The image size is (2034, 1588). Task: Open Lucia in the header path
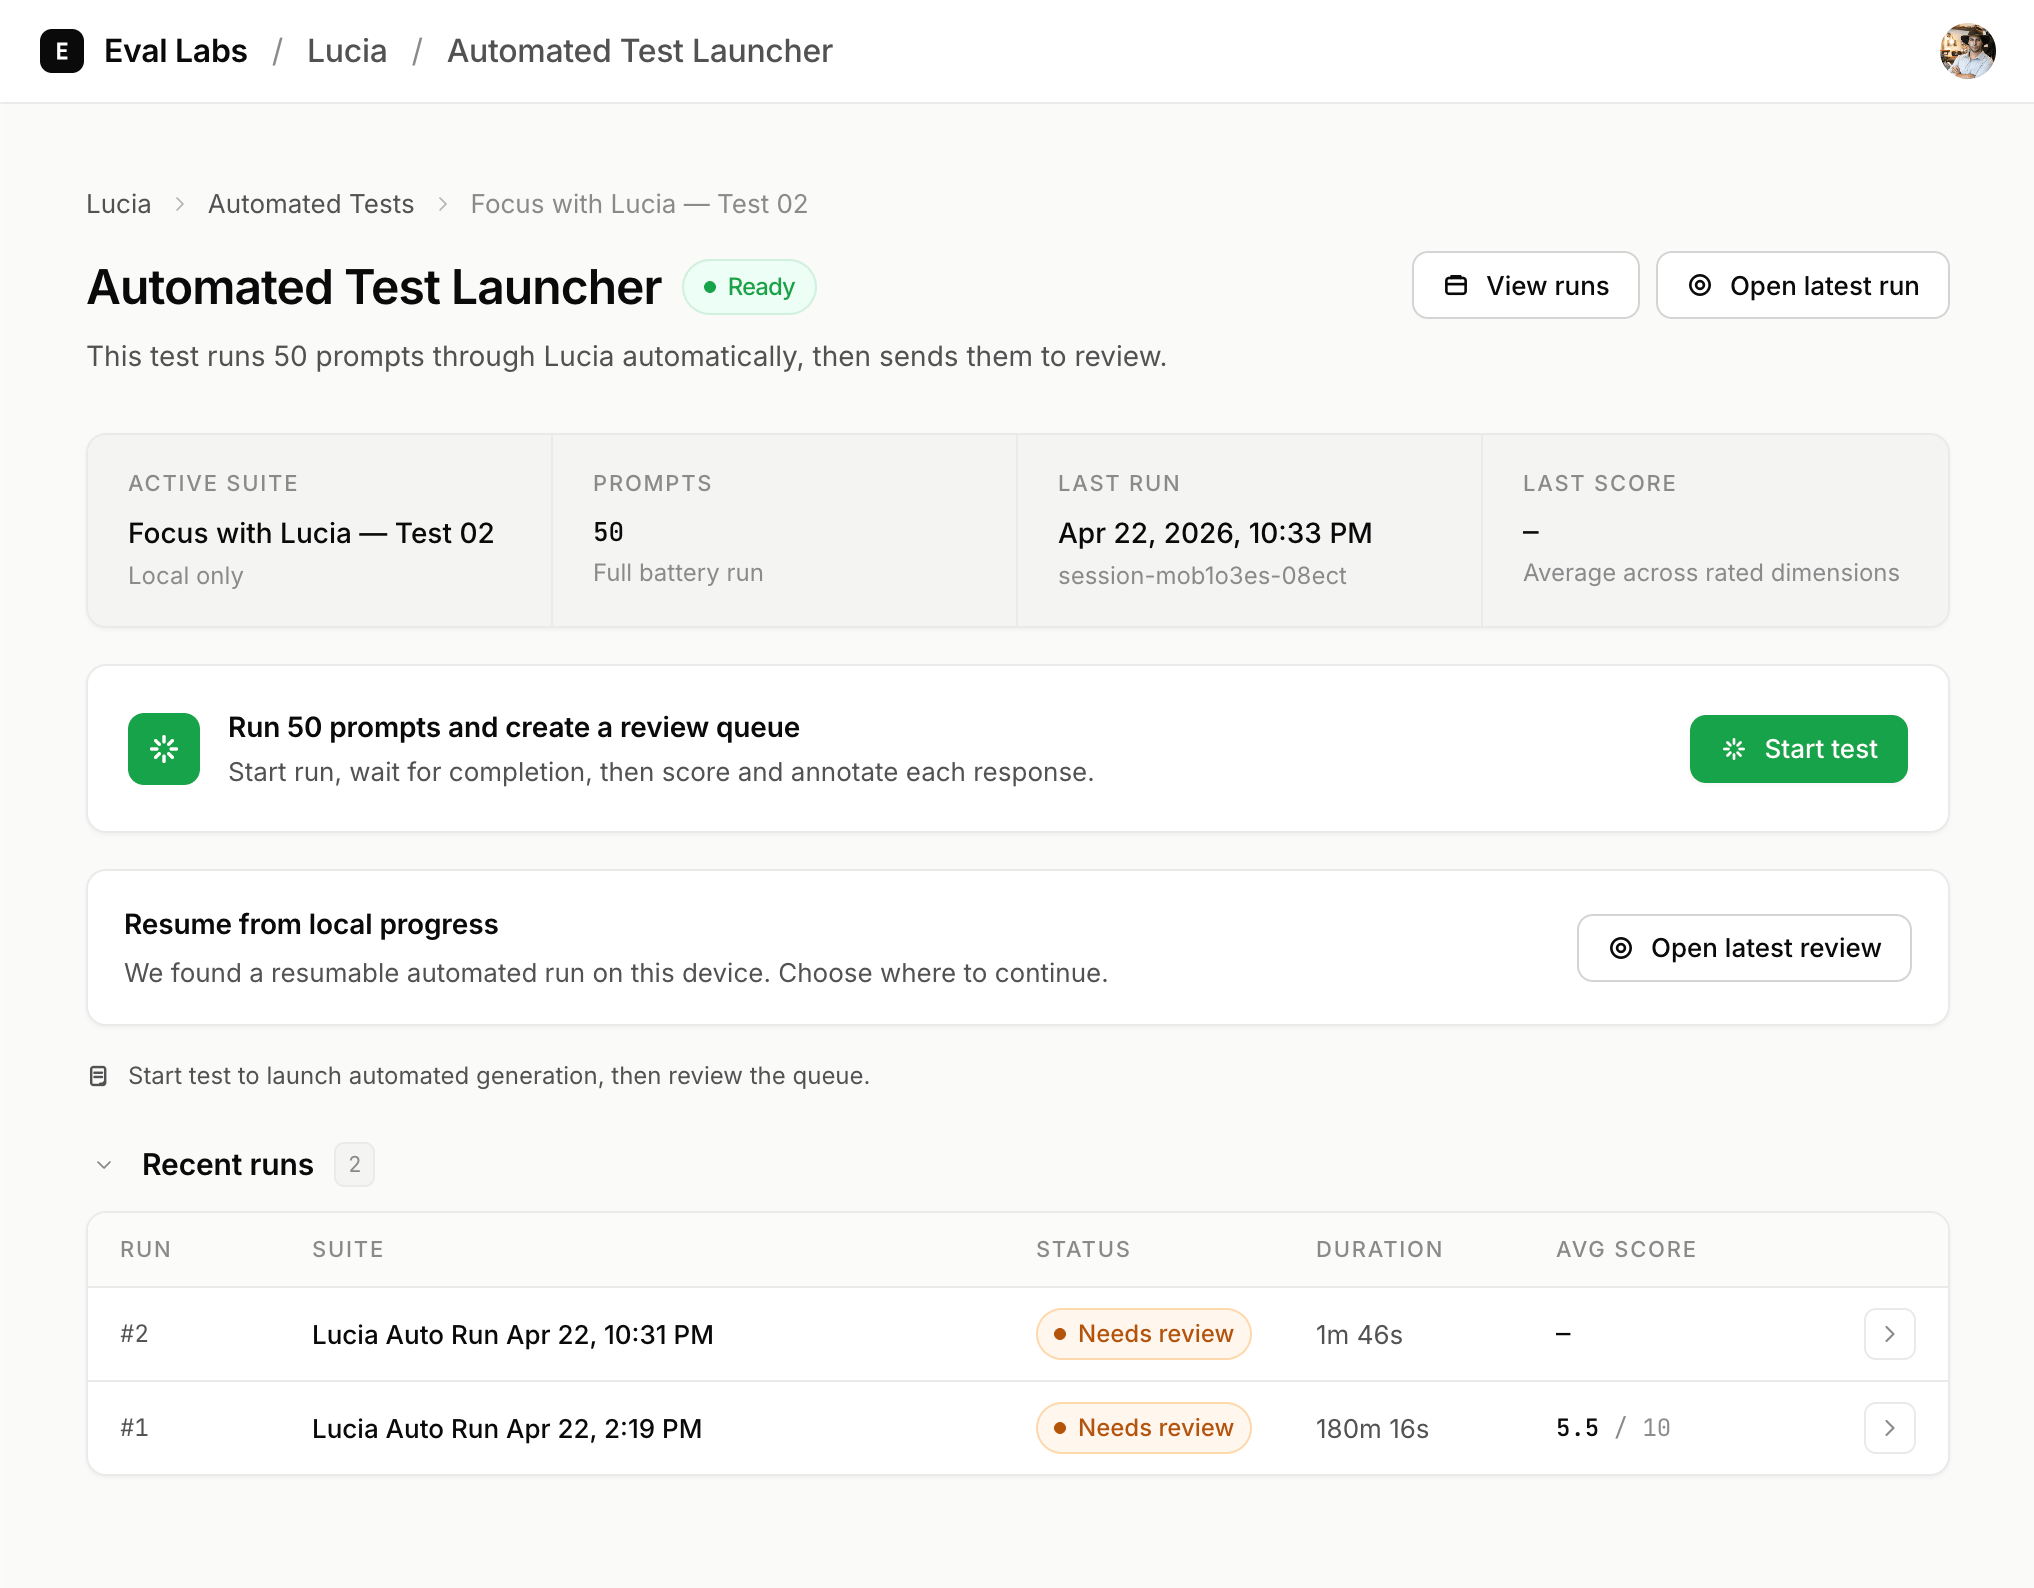(x=347, y=51)
